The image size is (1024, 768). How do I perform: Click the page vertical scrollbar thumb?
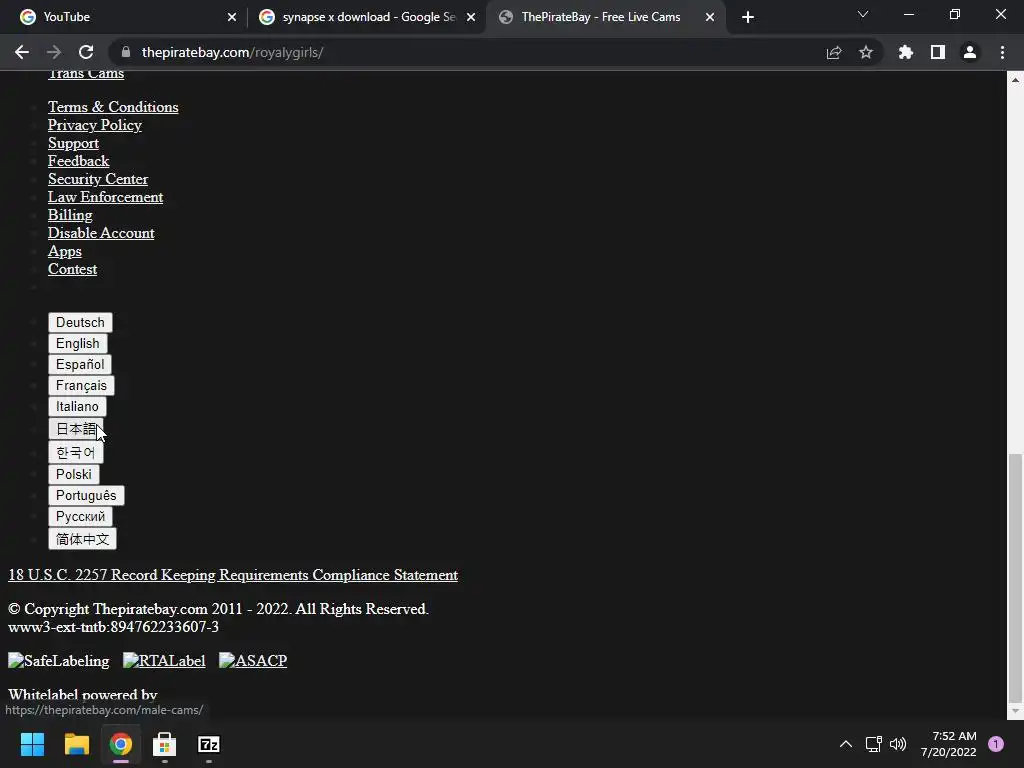(x=1015, y=577)
